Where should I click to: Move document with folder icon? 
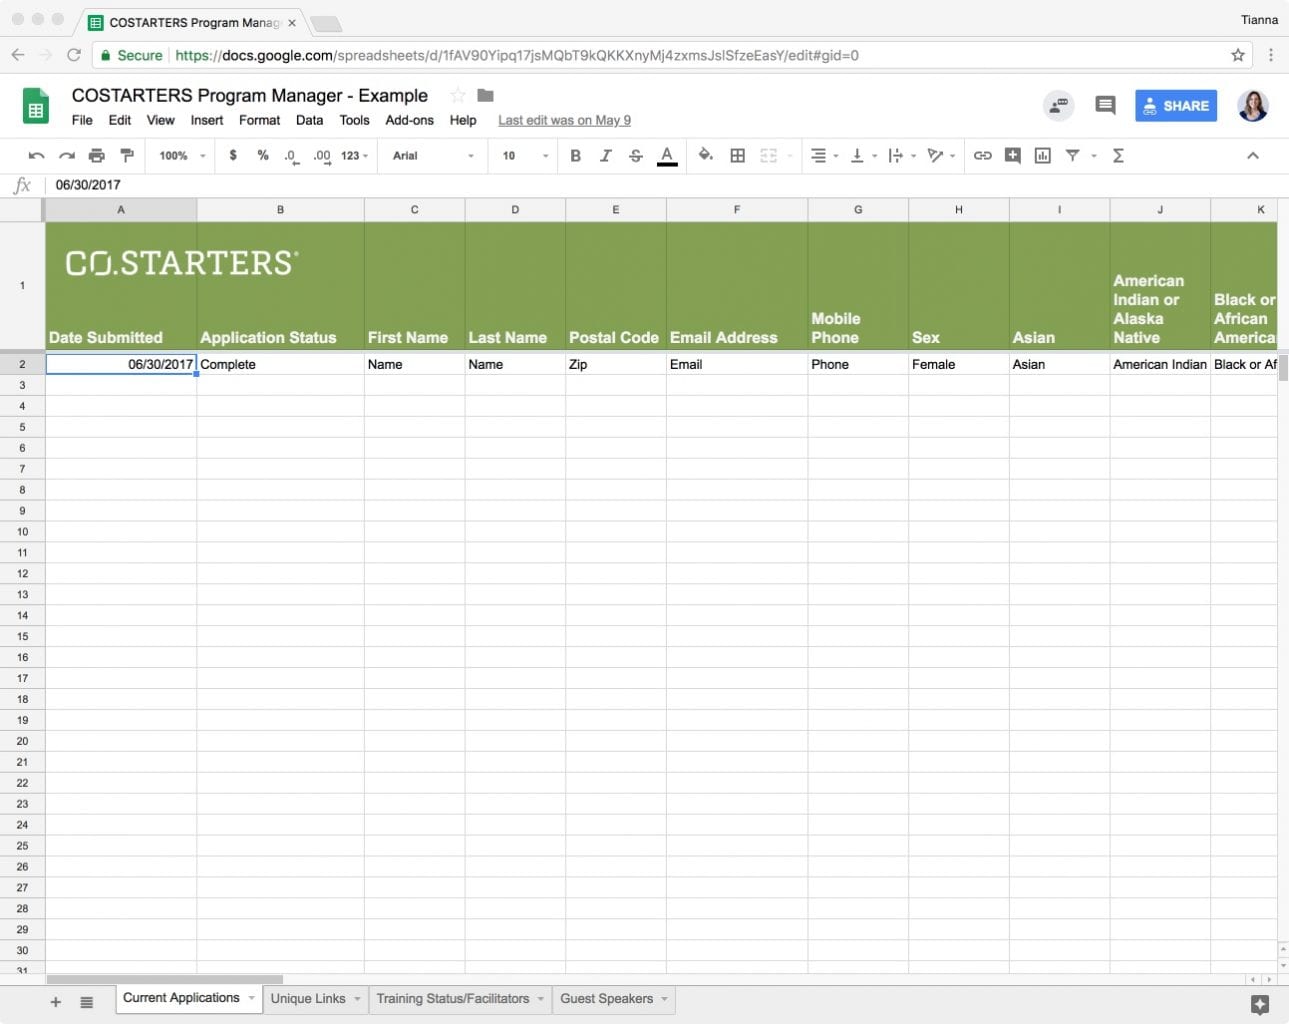pos(486,95)
